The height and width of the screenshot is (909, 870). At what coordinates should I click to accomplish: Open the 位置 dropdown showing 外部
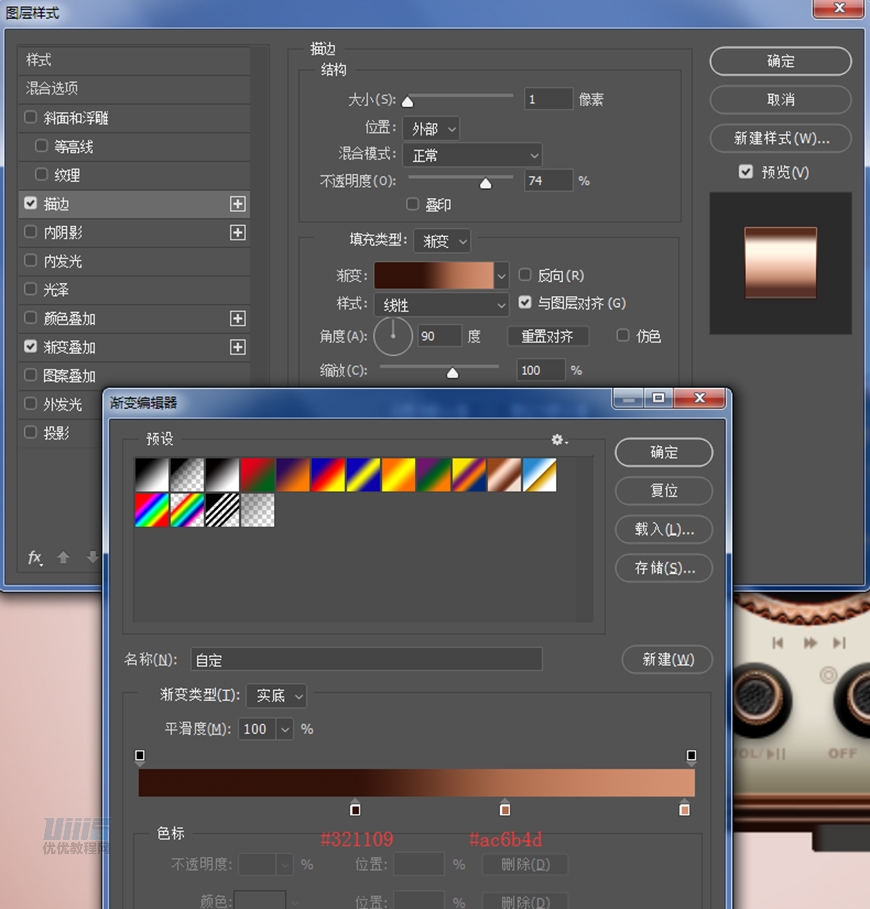click(x=432, y=128)
